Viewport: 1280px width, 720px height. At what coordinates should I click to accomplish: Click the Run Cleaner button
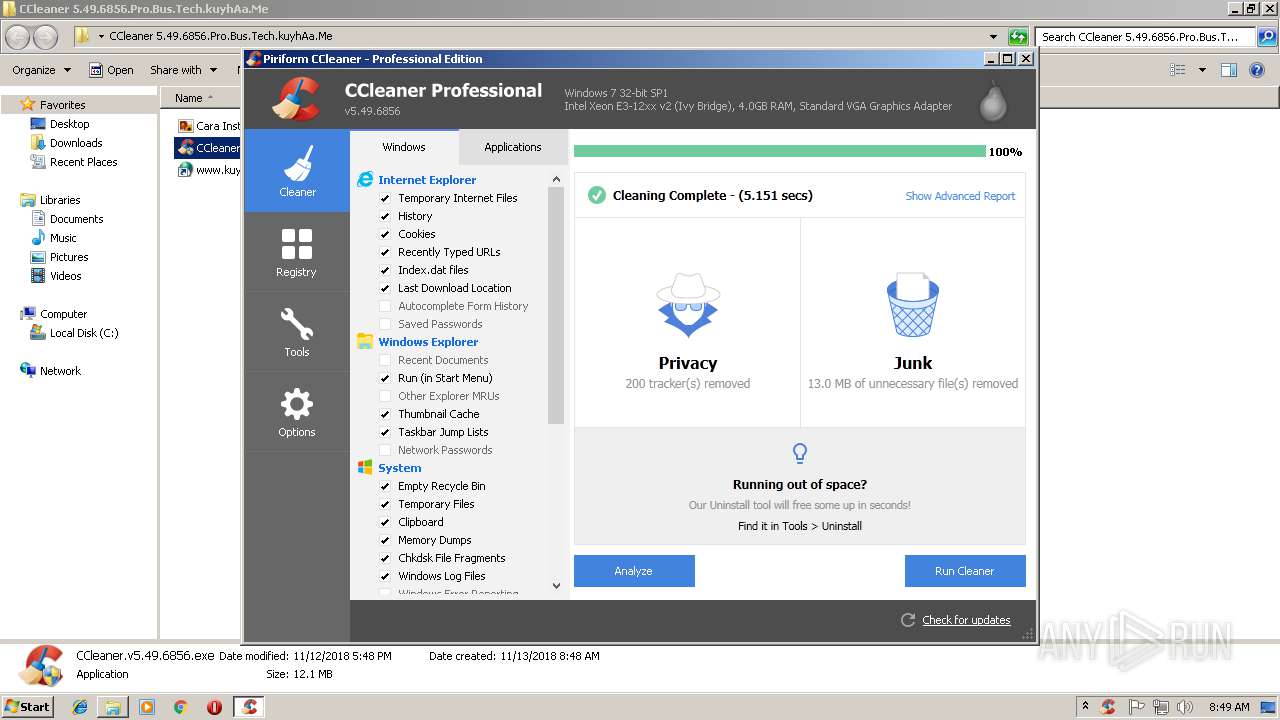click(x=965, y=571)
